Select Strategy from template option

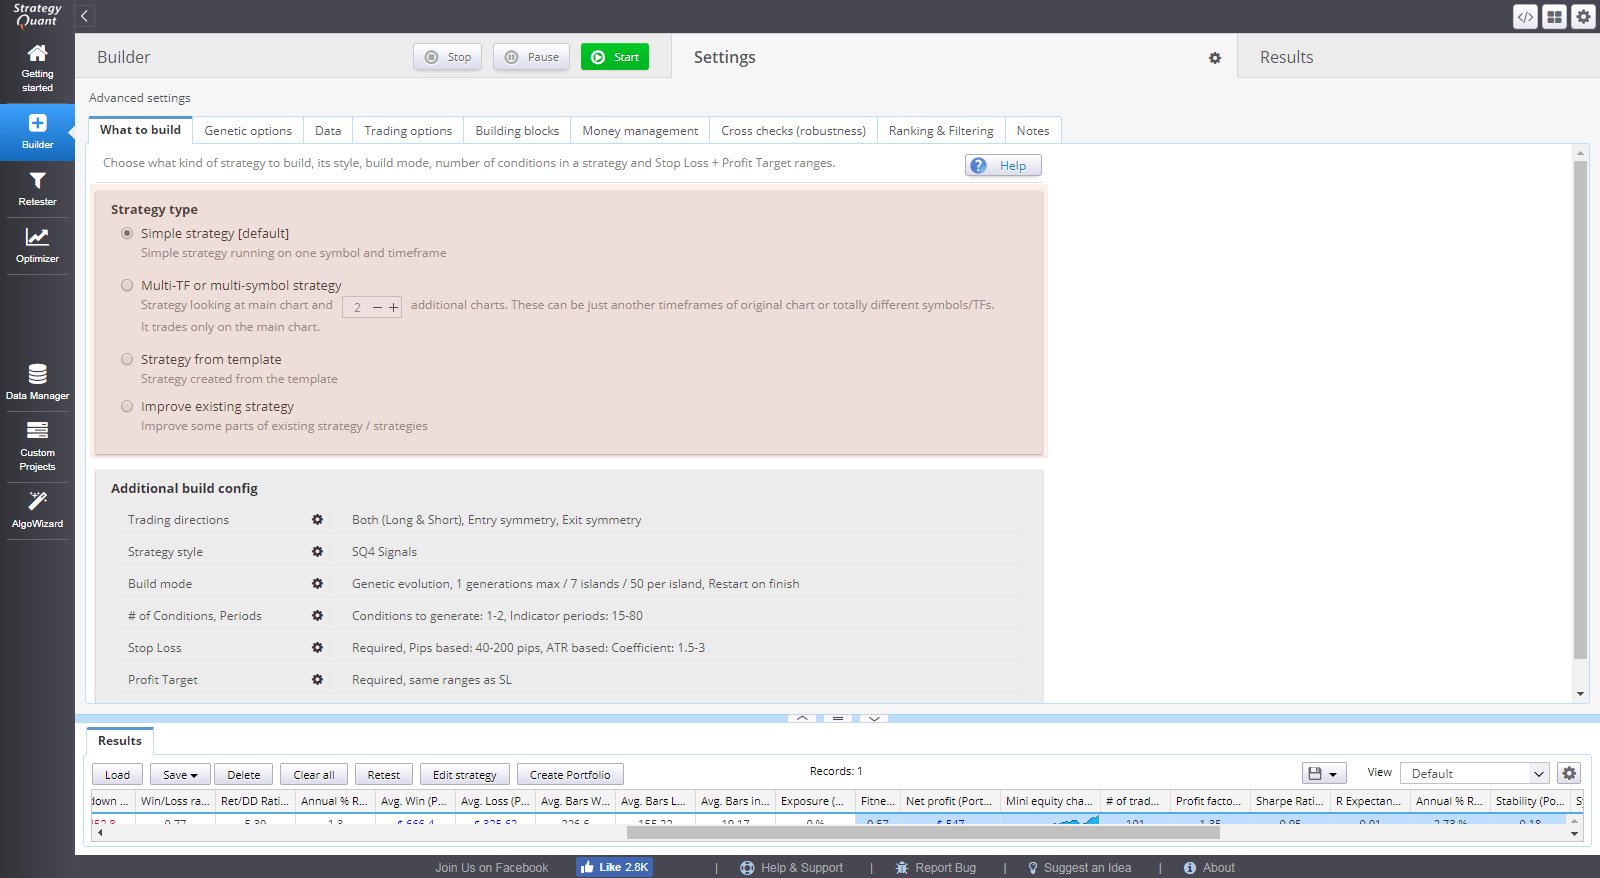[x=127, y=359]
